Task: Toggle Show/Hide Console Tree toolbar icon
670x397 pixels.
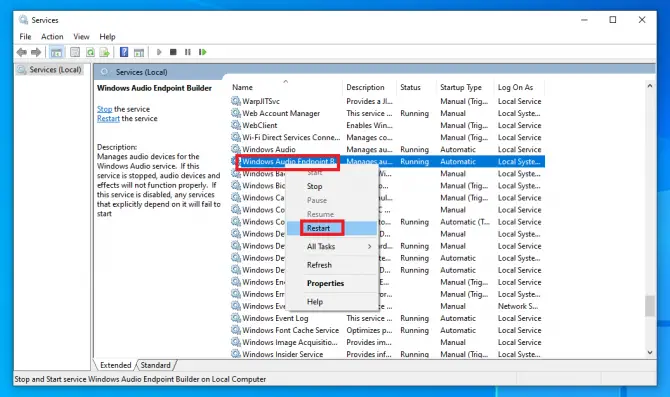Action: point(56,53)
